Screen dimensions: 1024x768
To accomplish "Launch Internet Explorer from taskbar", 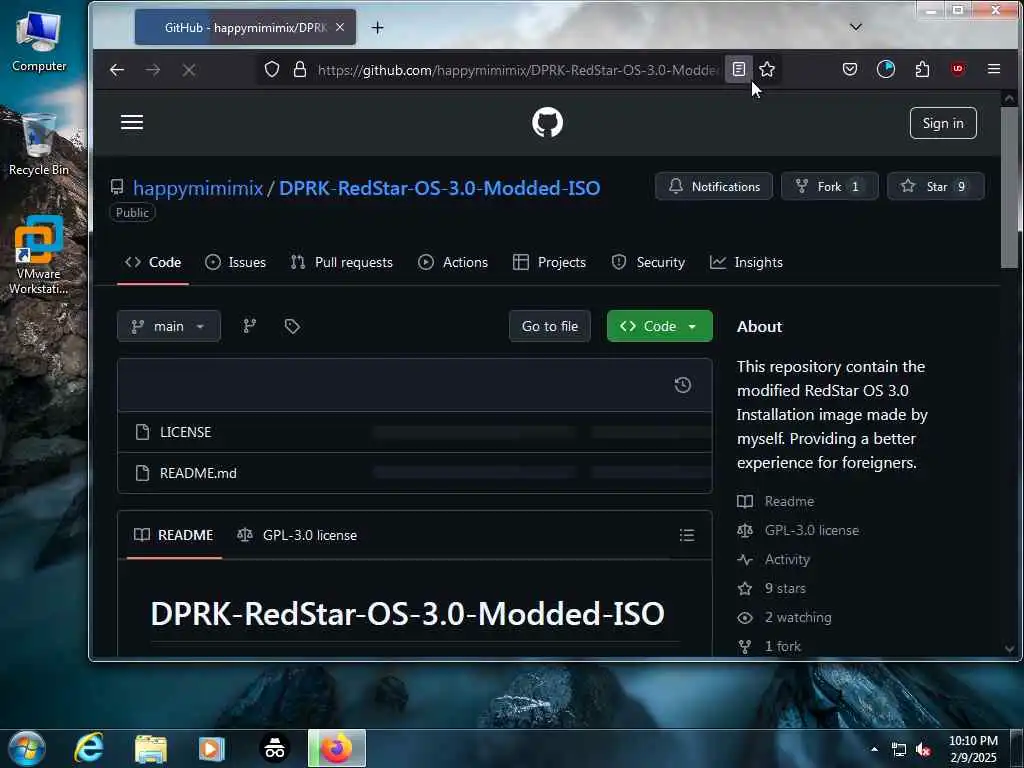I will 89,748.
